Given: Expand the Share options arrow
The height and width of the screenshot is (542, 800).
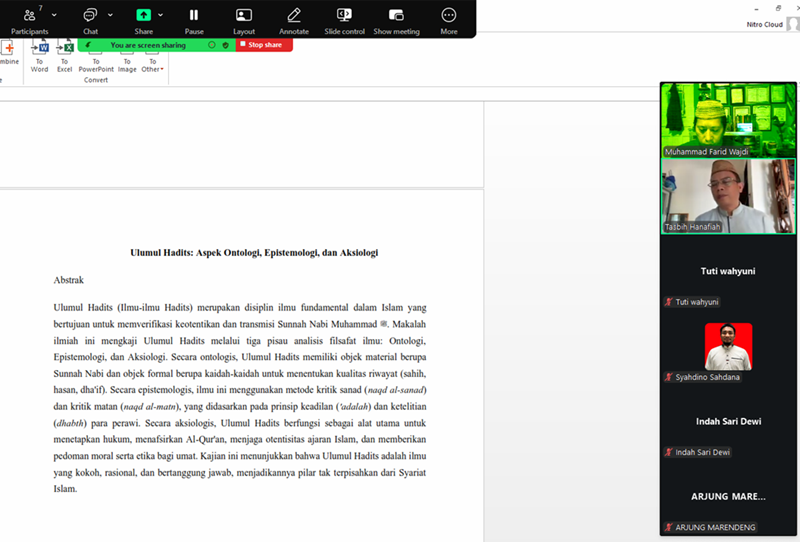Looking at the screenshot, I should [161, 15].
